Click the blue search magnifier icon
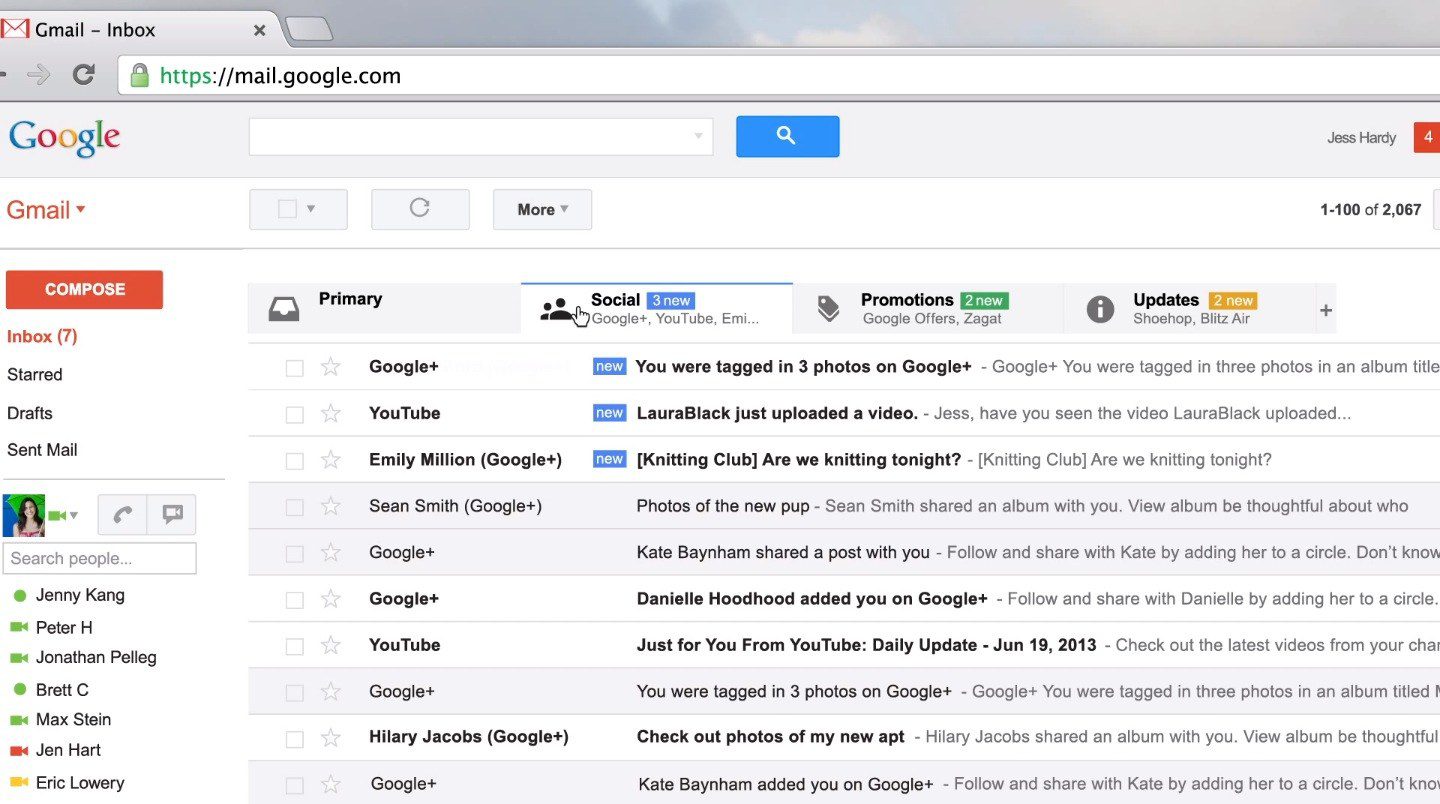 pyautogui.click(x=787, y=136)
